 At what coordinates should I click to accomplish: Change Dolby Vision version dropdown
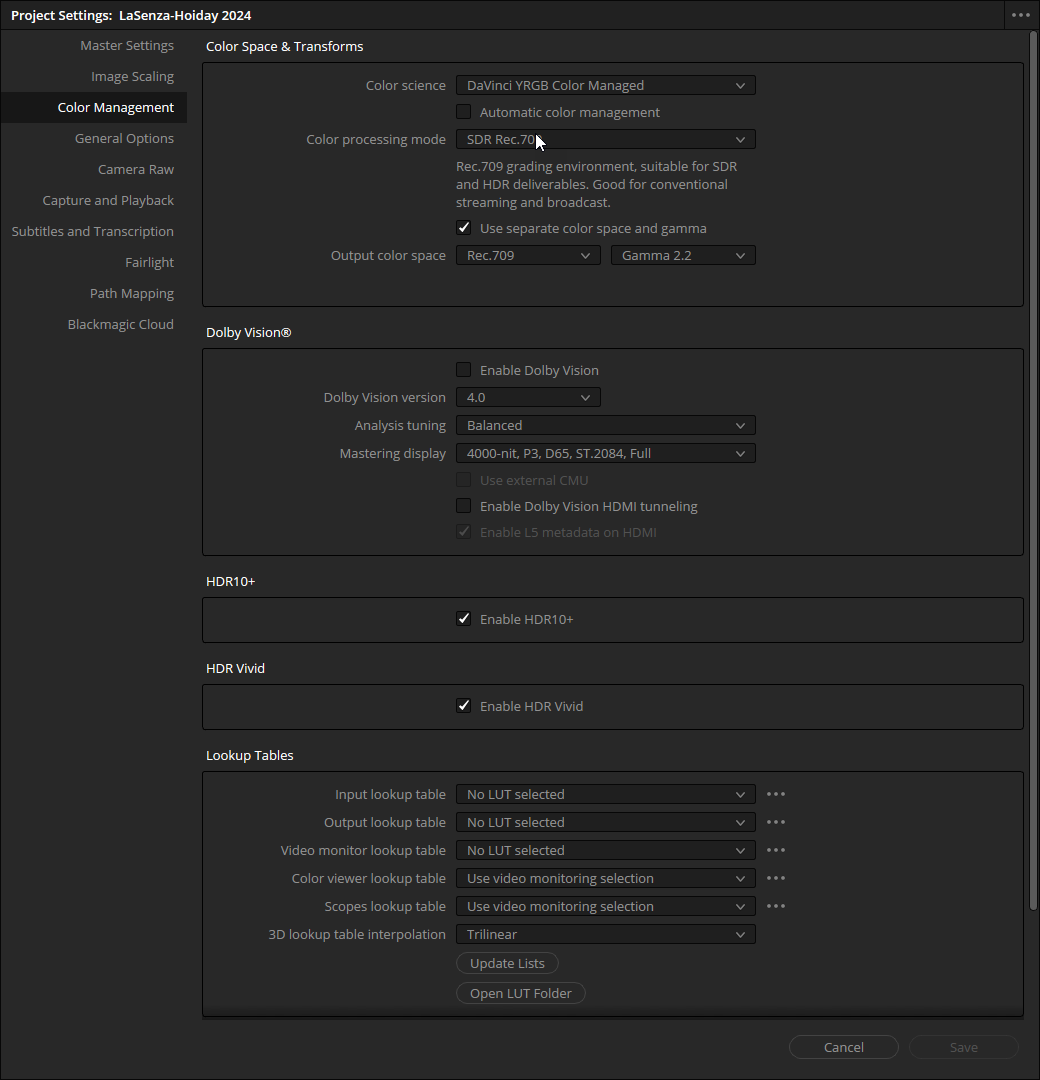click(528, 397)
